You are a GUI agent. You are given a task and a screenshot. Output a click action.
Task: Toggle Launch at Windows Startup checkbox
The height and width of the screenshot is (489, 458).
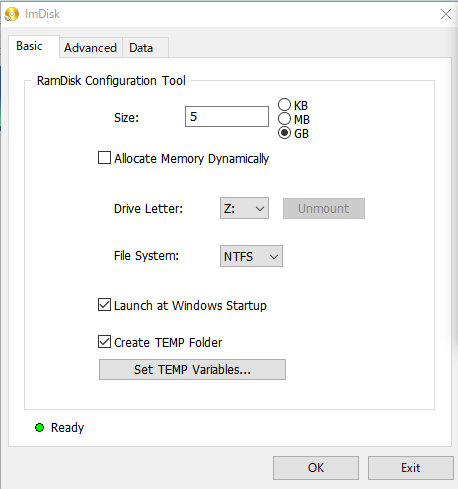(104, 305)
